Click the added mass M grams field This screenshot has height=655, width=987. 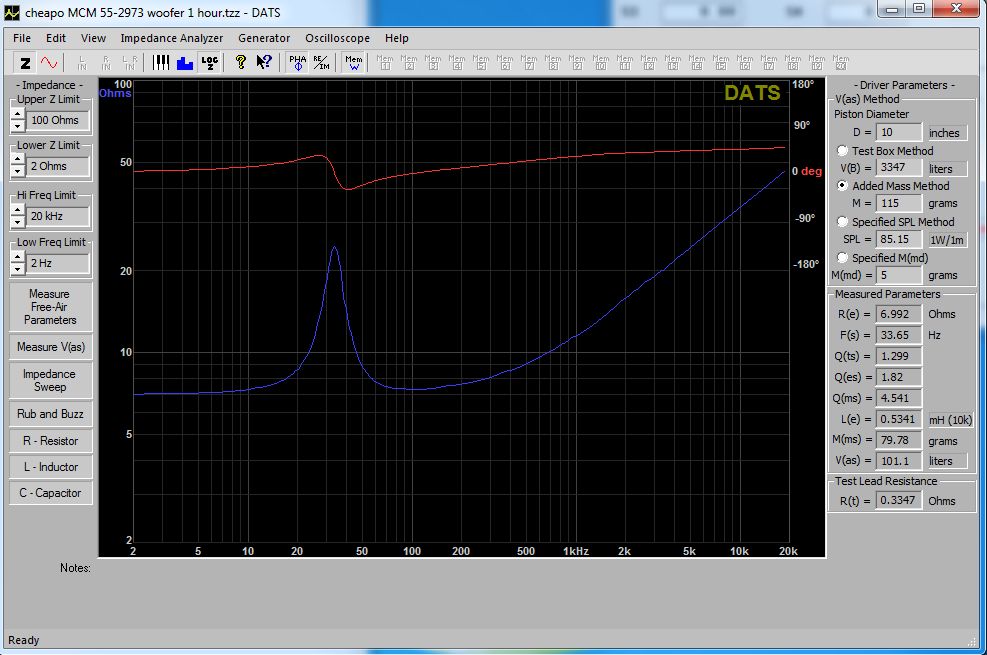pos(899,203)
